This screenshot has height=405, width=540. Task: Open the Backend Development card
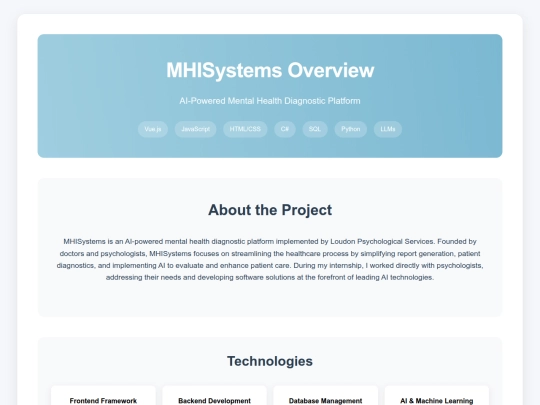[215, 396]
